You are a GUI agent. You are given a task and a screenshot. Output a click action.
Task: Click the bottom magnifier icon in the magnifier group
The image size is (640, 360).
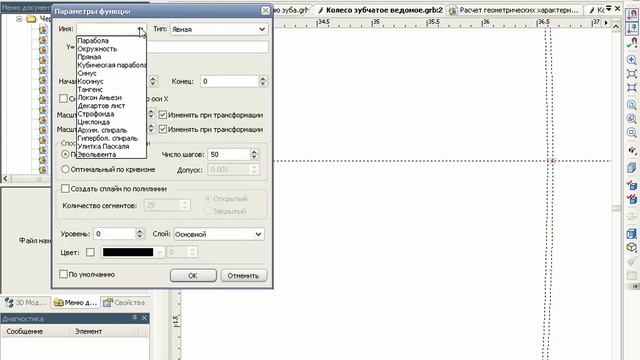tap(632, 133)
